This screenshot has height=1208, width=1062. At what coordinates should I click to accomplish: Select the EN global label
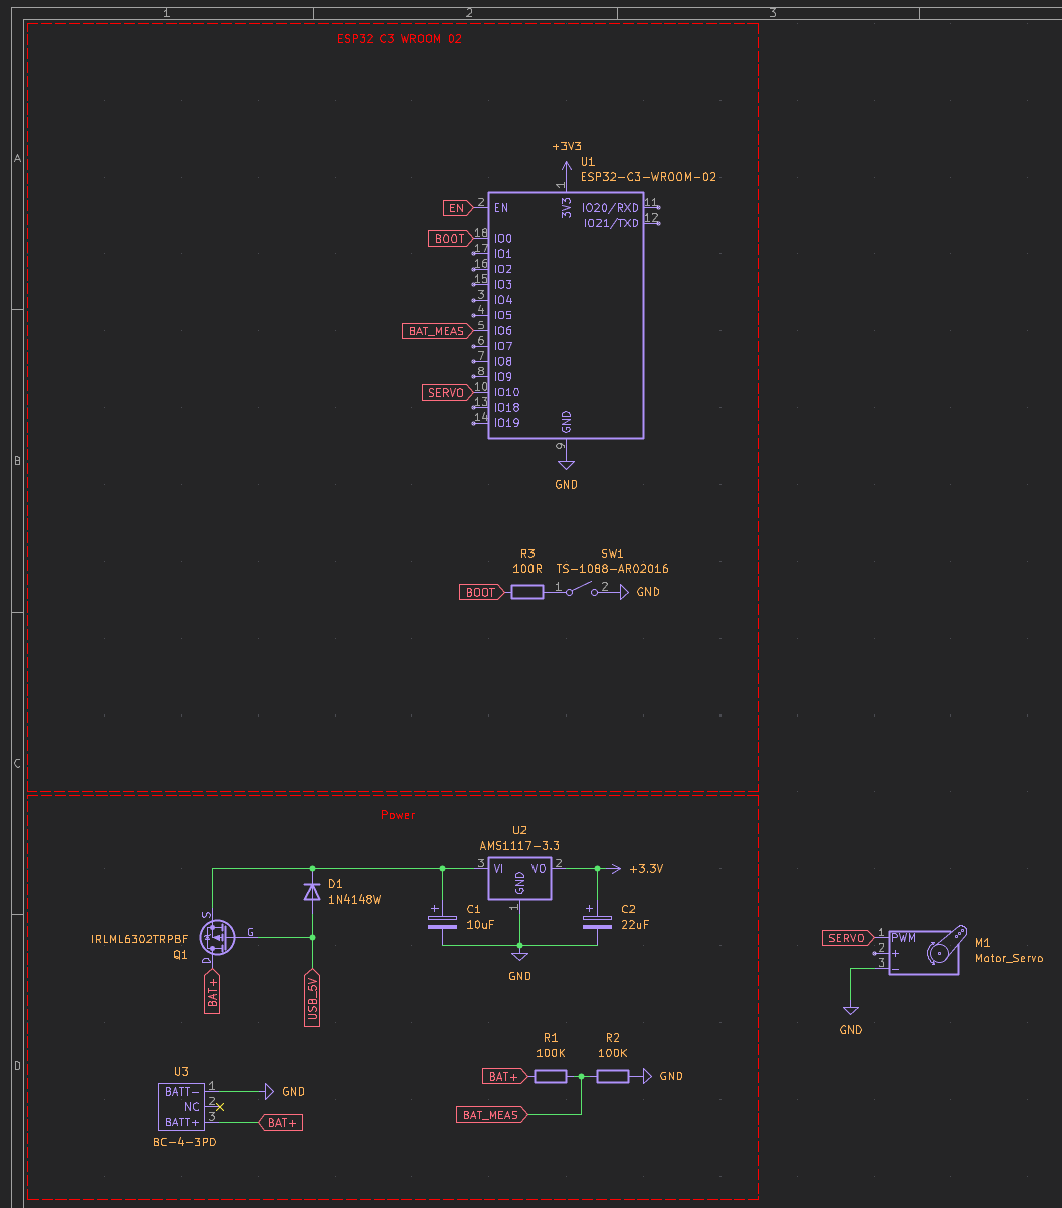(456, 208)
